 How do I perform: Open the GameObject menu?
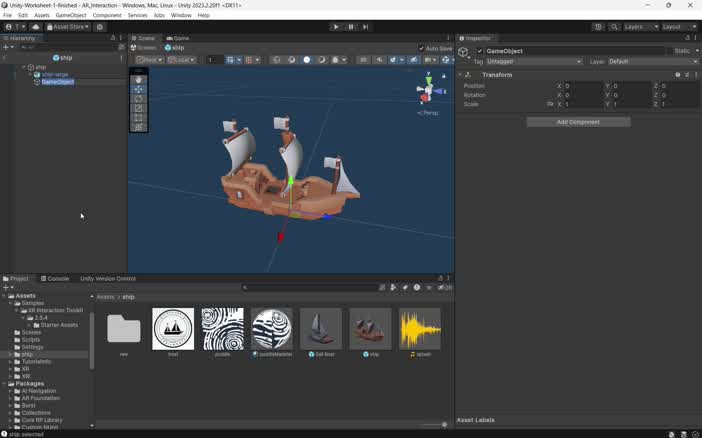(70, 15)
